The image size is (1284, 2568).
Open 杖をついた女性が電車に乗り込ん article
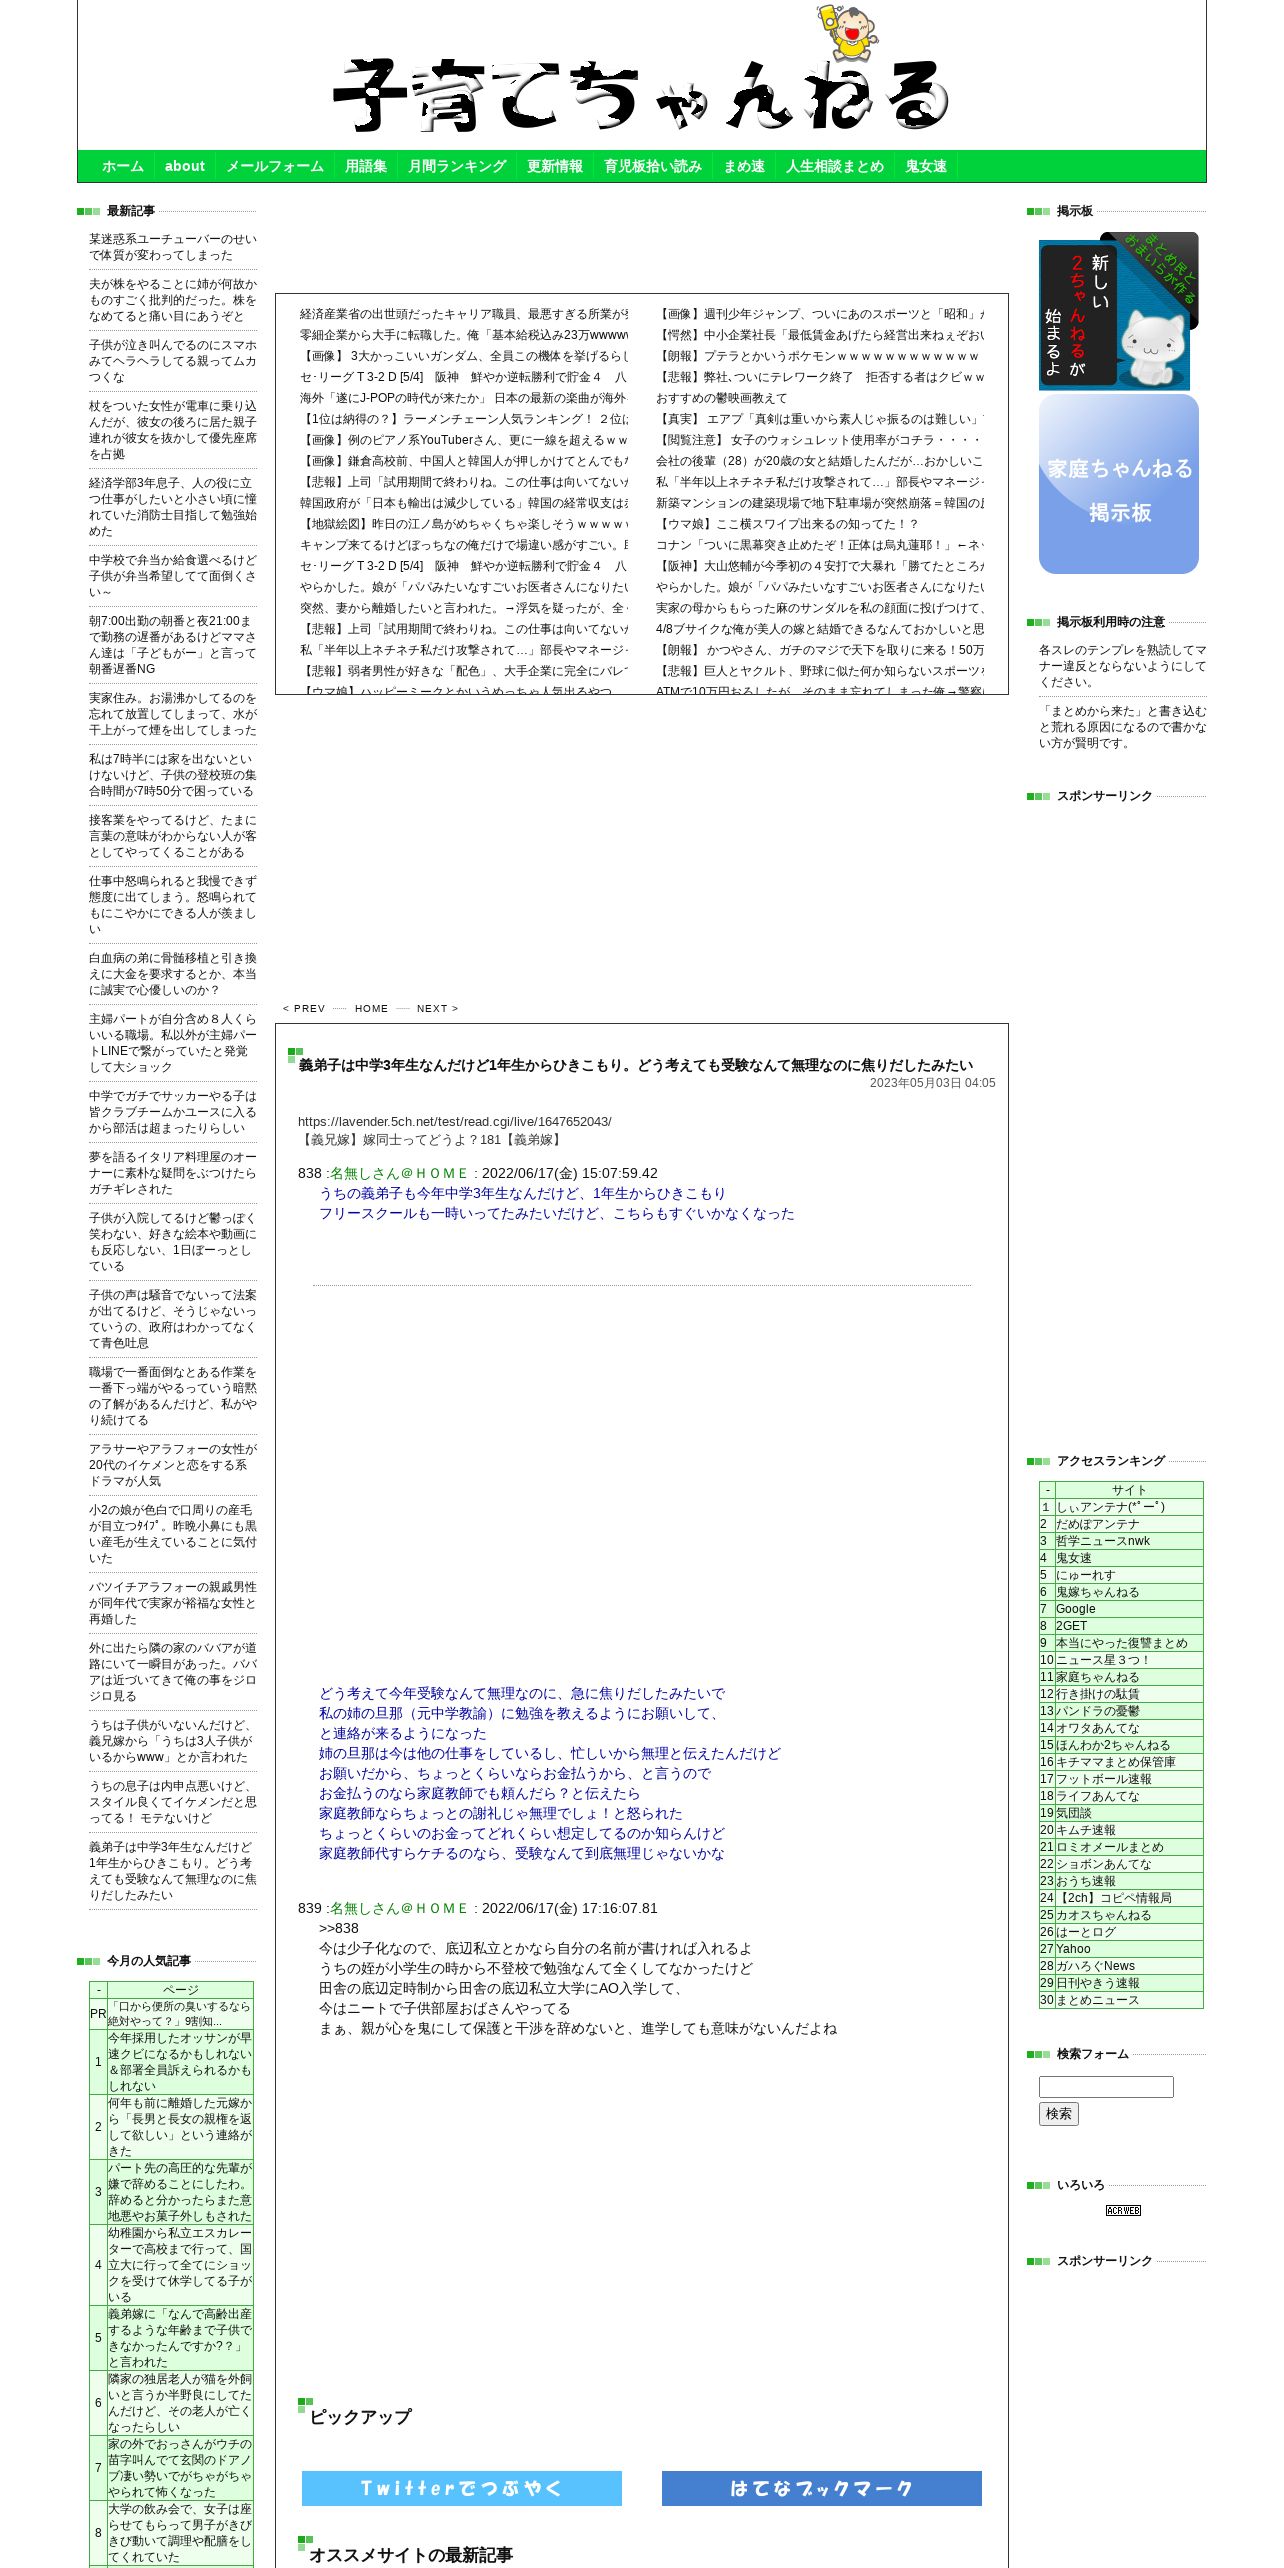click(x=173, y=430)
